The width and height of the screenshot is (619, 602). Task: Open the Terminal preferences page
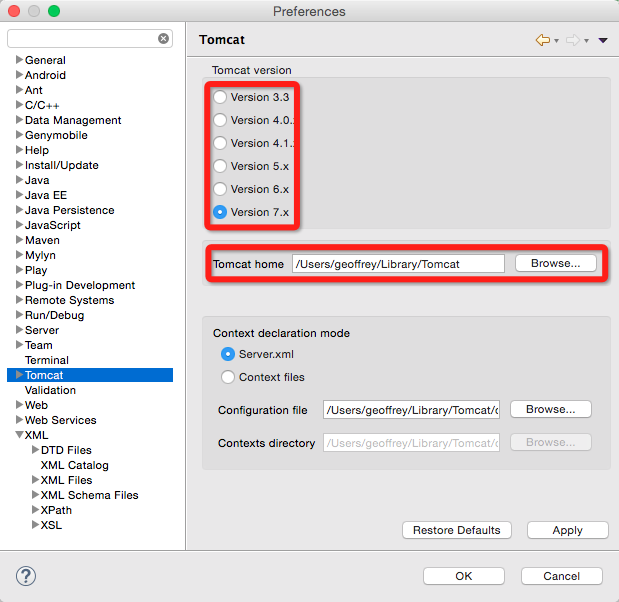point(47,360)
